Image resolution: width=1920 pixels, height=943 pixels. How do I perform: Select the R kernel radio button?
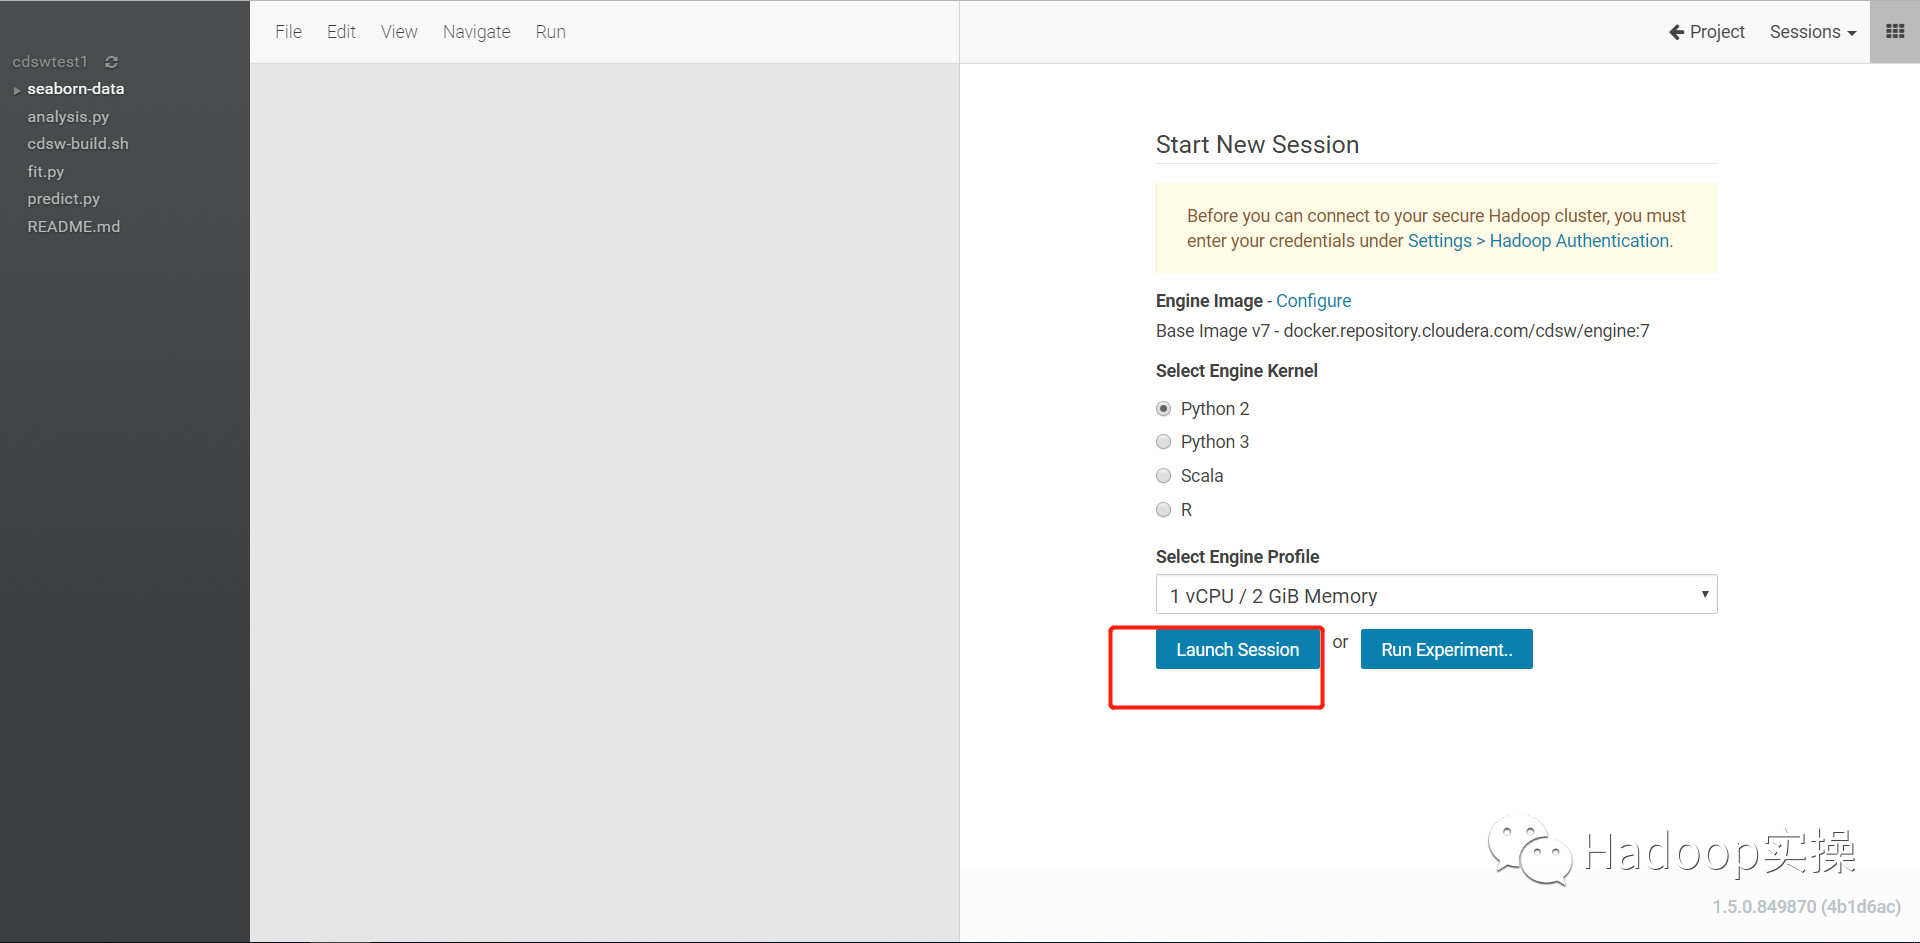pyautogui.click(x=1163, y=510)
